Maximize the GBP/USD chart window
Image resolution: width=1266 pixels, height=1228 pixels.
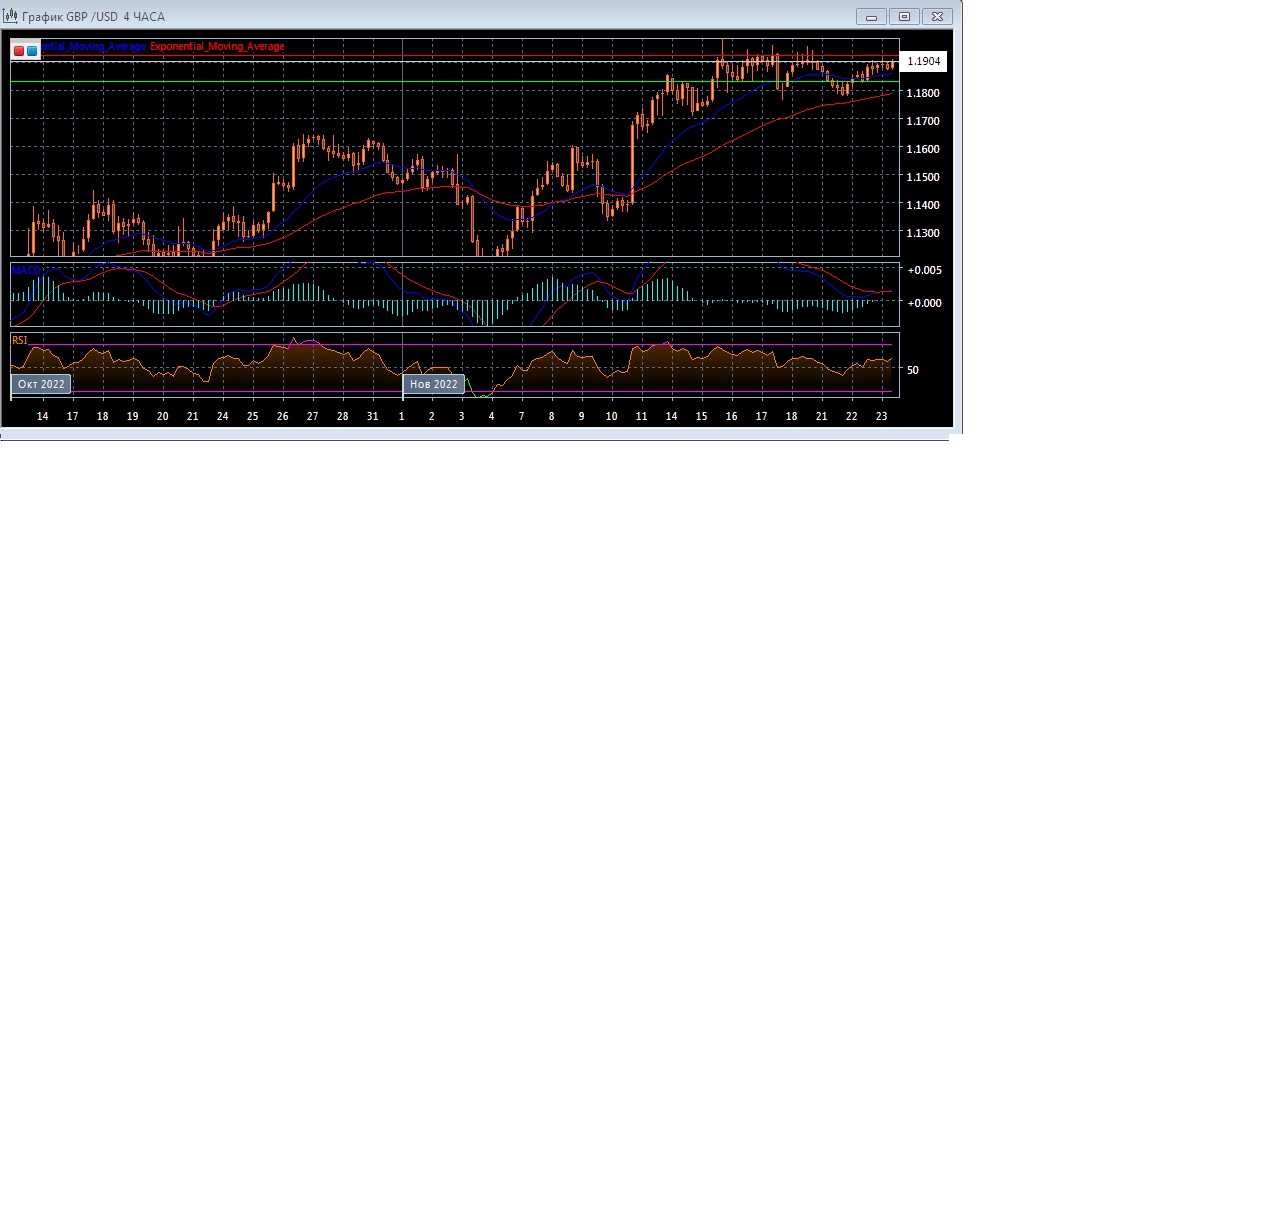[x=904, y=17]
